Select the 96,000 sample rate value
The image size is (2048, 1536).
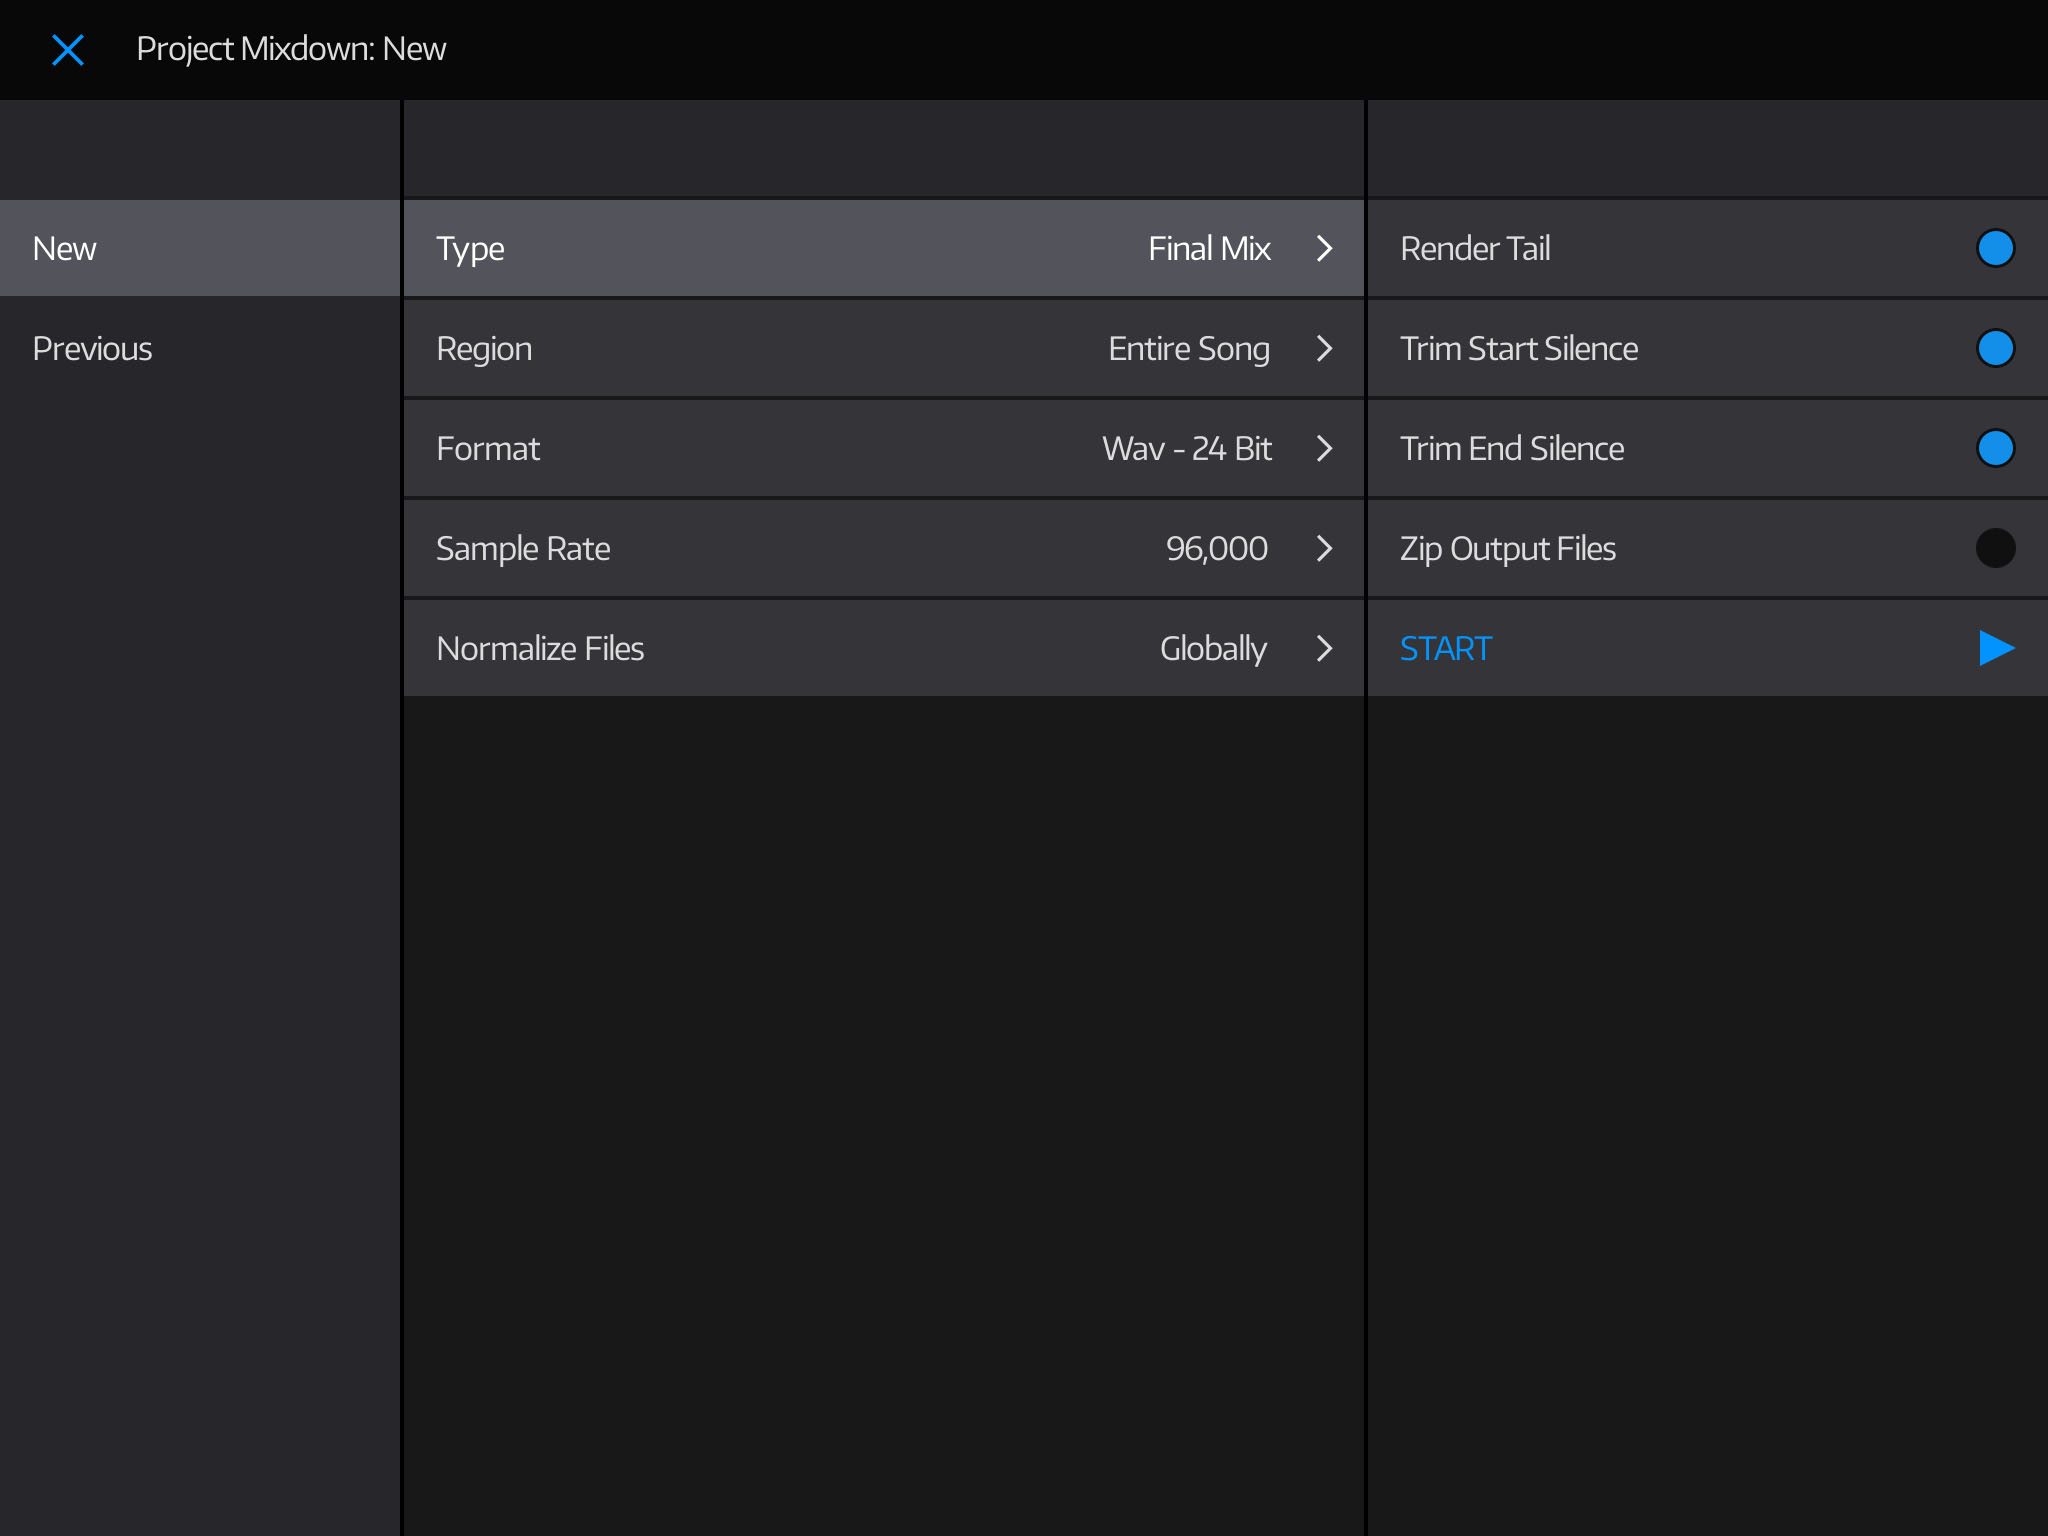tap(1216, 548)
